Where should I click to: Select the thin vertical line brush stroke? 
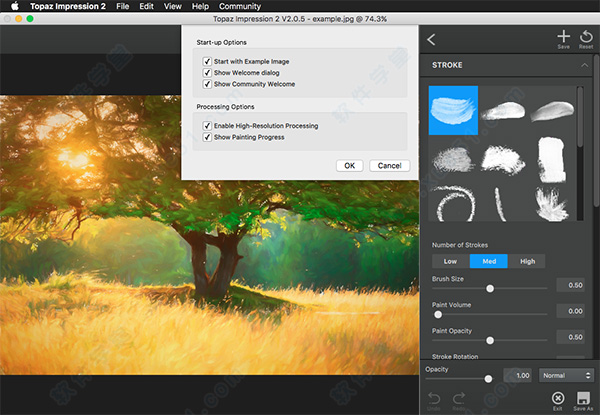click(x=500, y=204)
